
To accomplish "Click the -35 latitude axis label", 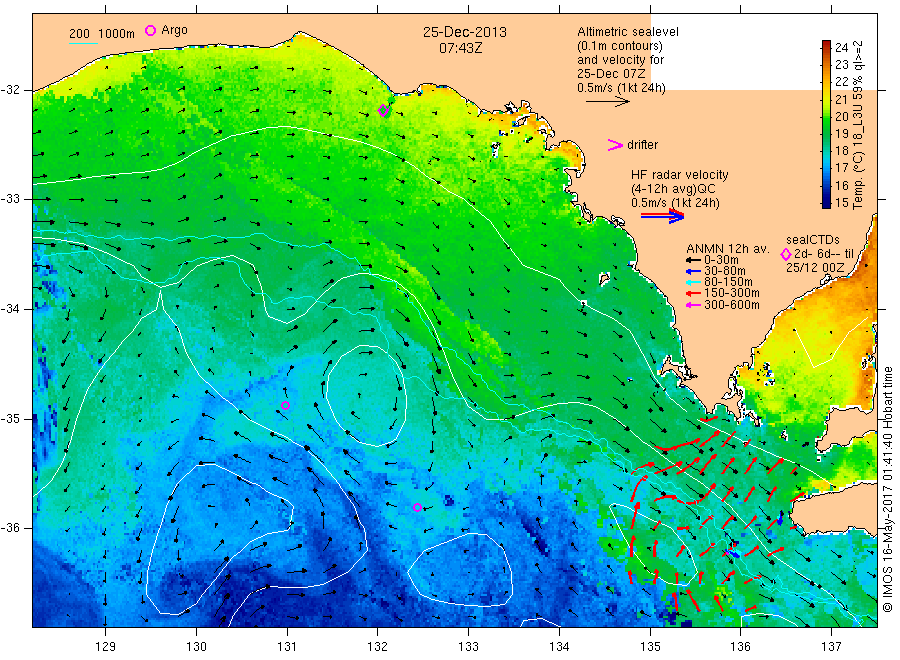I will 10,419.
